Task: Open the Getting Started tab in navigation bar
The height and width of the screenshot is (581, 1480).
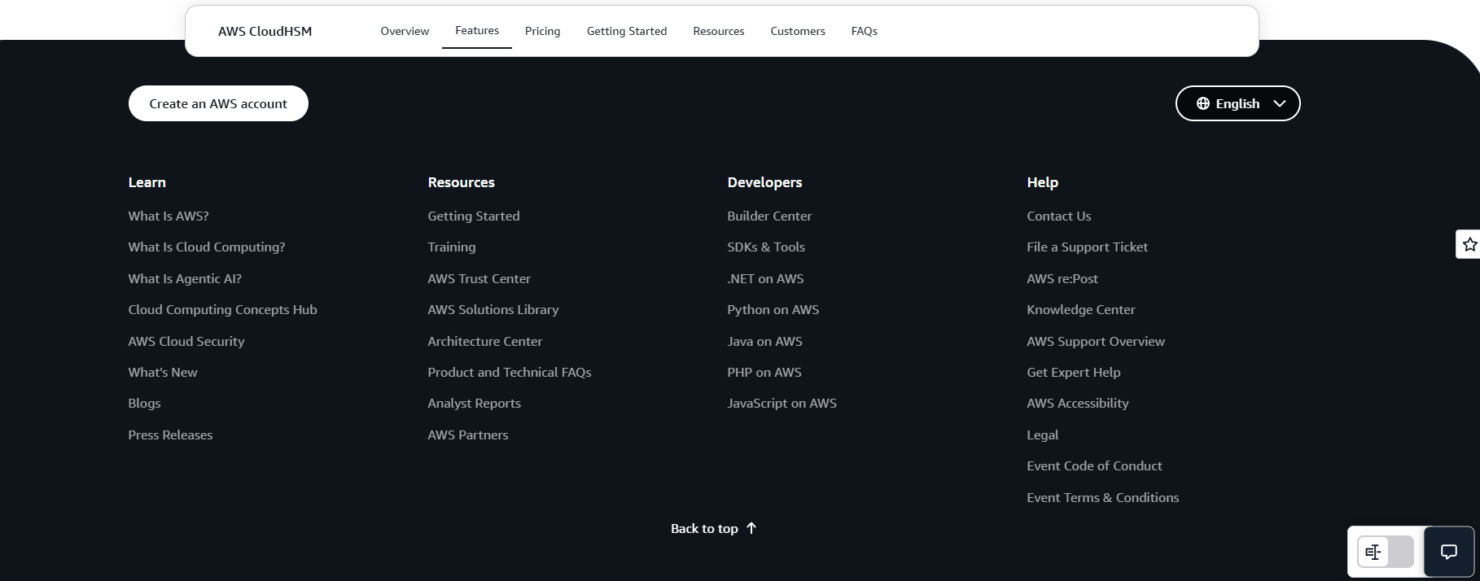Action: [x=627, y=31]
